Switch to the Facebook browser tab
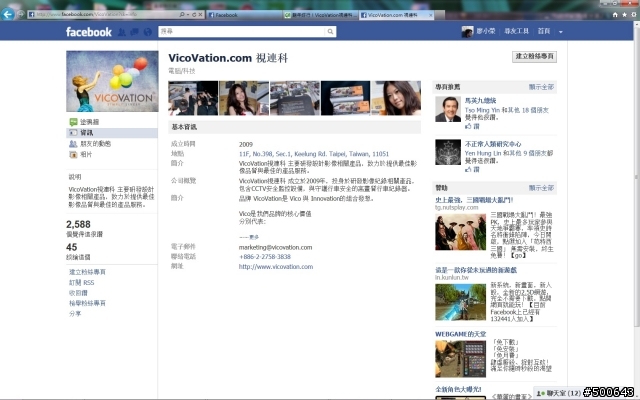The width and height of the screenshot is (640, 400). [244, 15]
